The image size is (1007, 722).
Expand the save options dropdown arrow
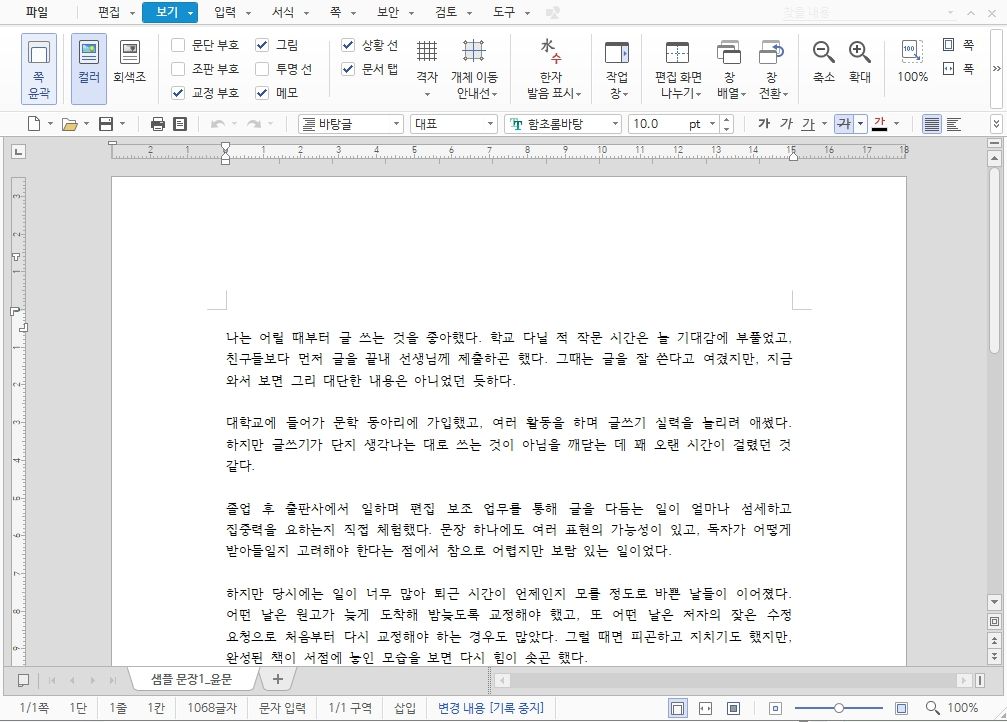click(x=122, y=124)
